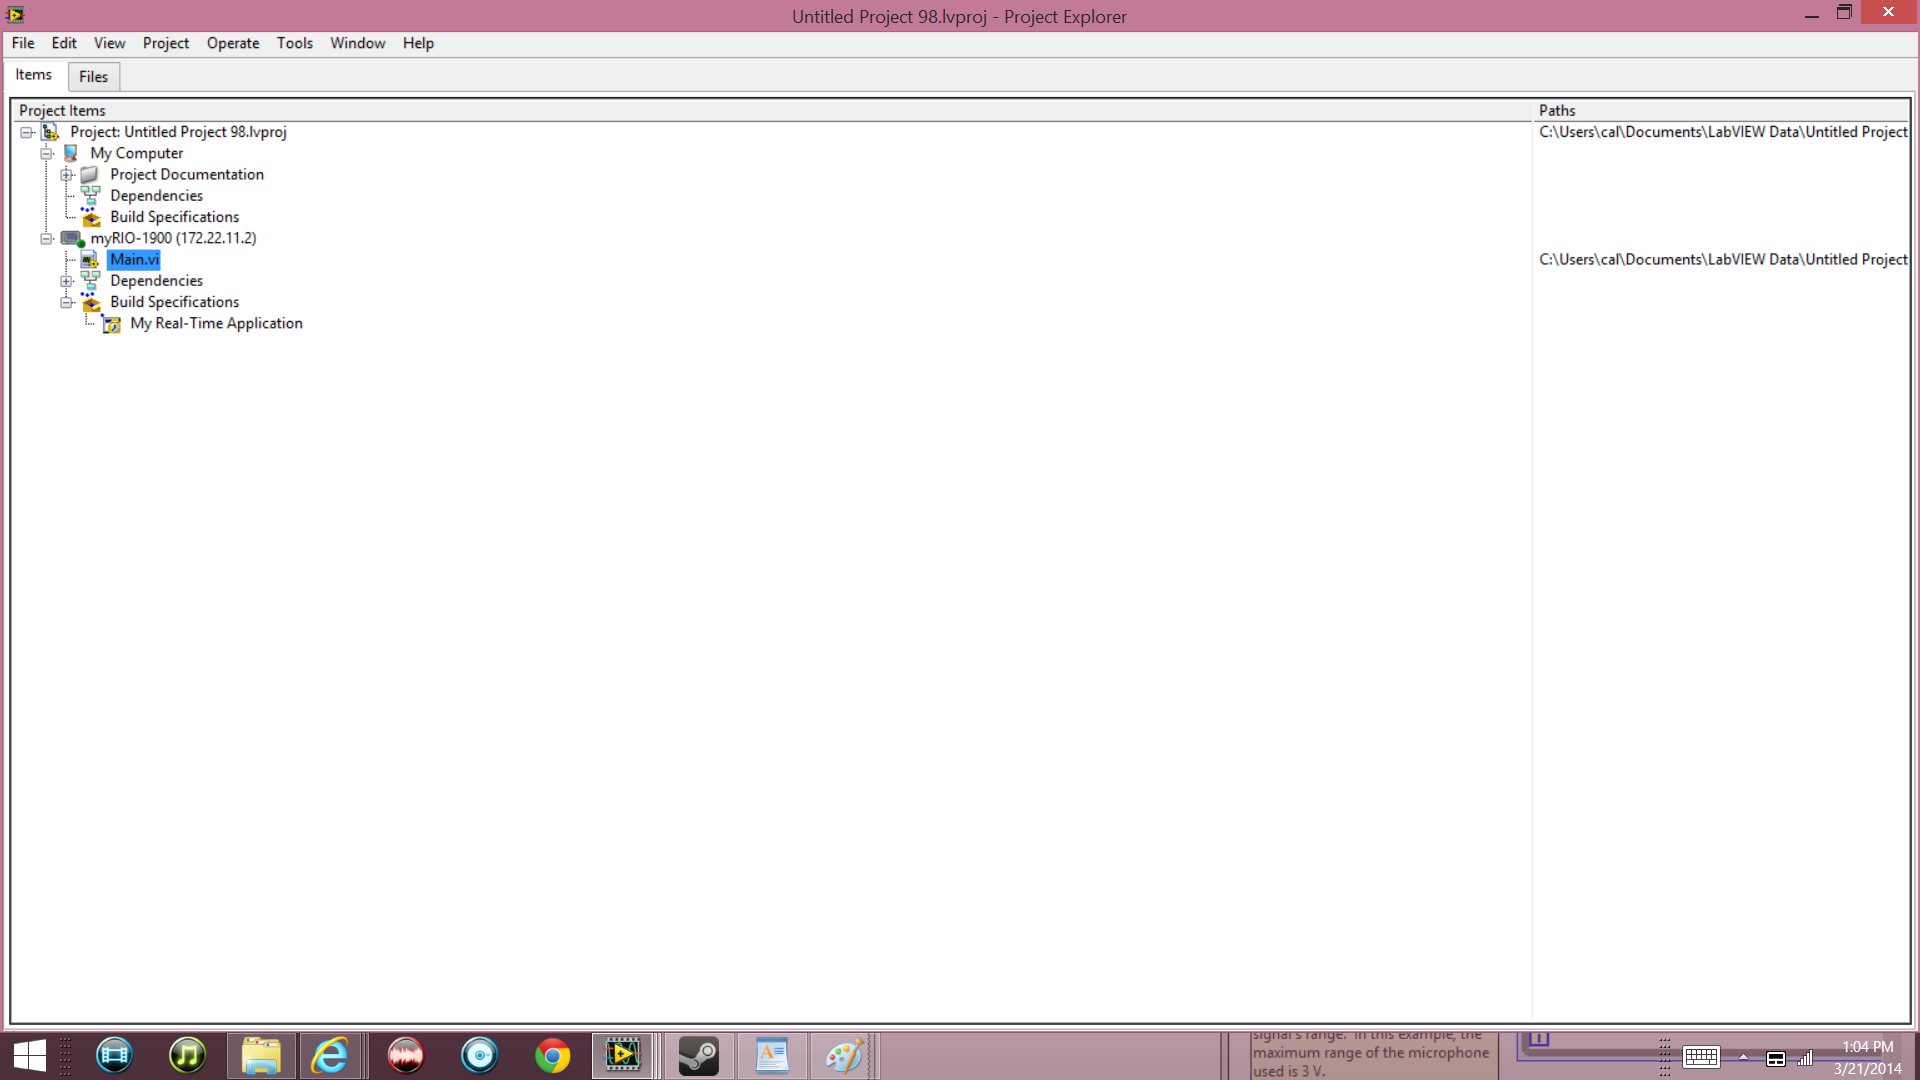This screenshot has height=1080, width=1920.
Task: Minimize the Project Explorer window
Action: (x=1811, y=14)
